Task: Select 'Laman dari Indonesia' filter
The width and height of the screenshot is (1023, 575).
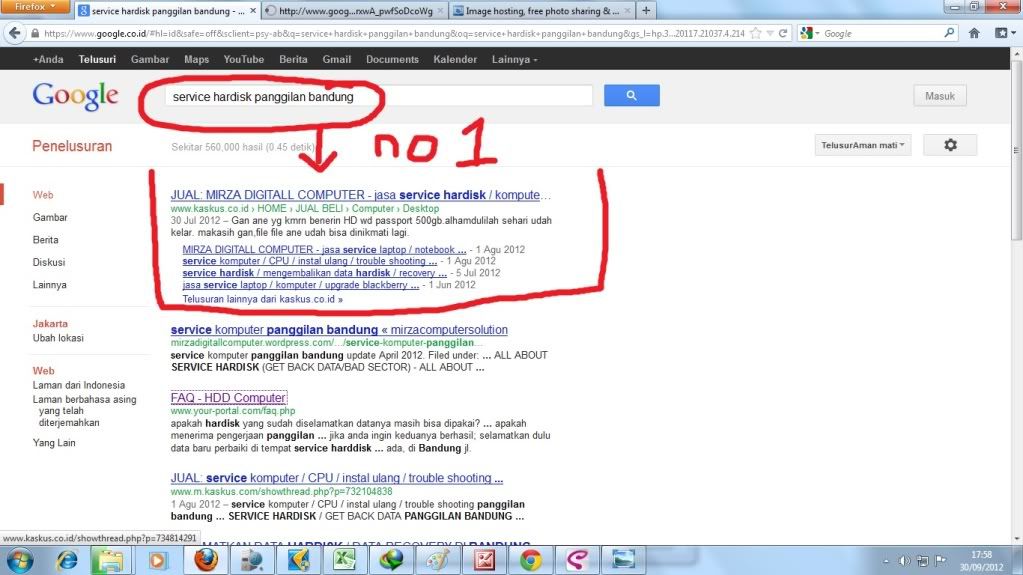Action: coord(79,385)
